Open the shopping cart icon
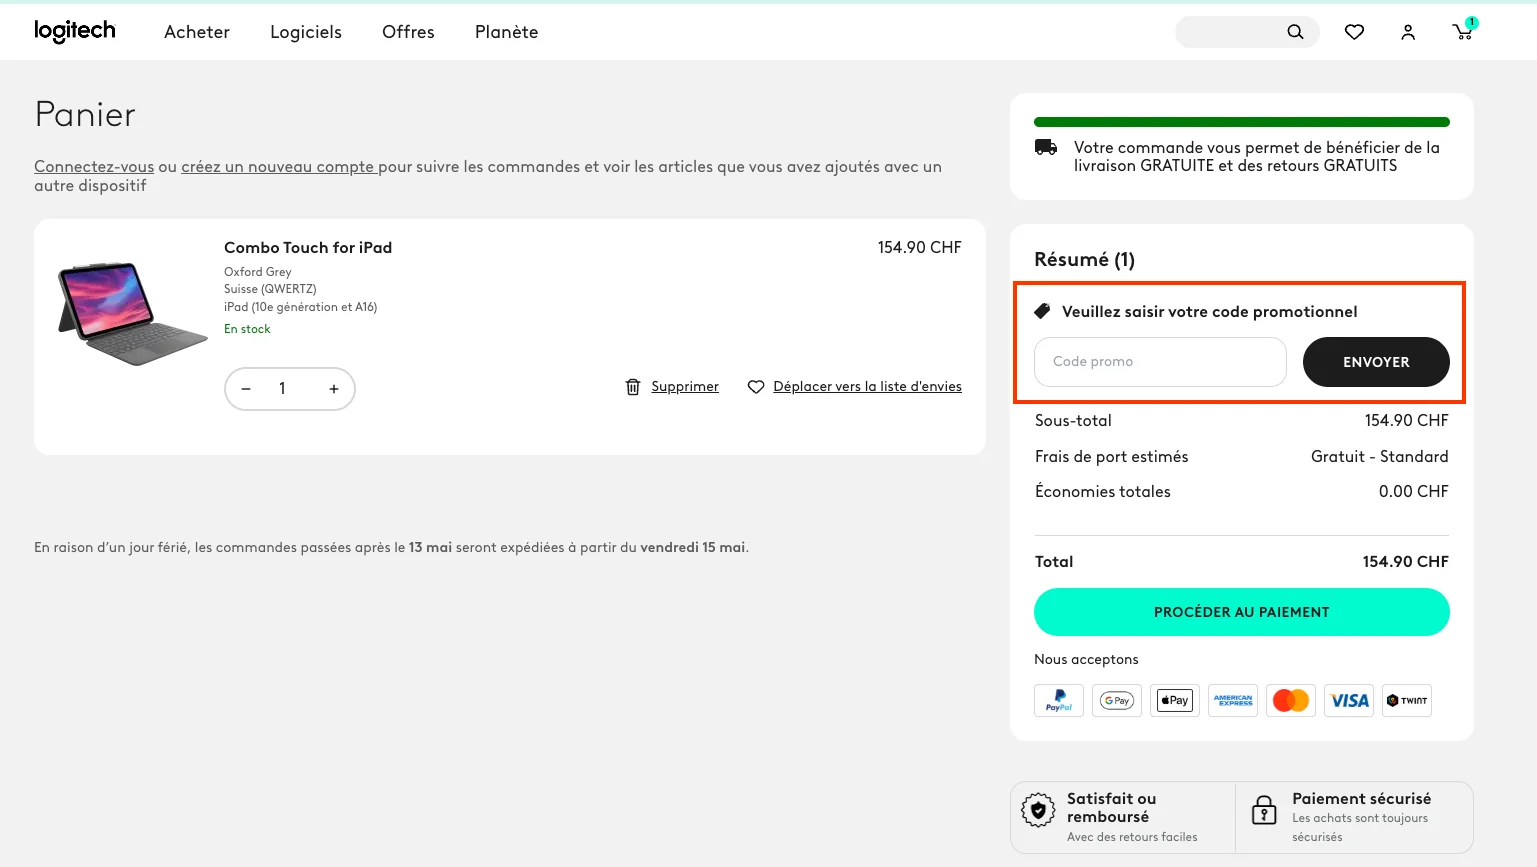The image size is (1537, 867). [1463, 31]
